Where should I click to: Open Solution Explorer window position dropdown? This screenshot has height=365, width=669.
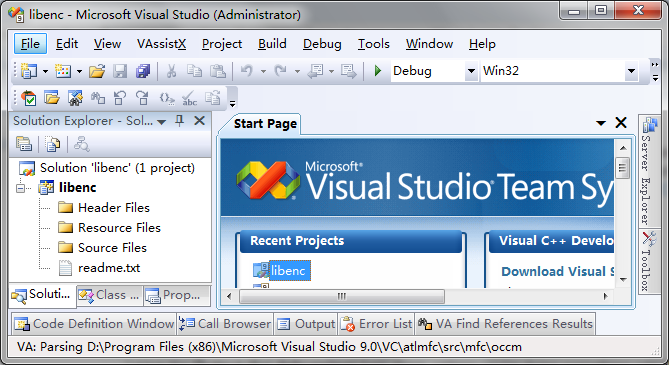pyautogui.click(x=161, y=122)
